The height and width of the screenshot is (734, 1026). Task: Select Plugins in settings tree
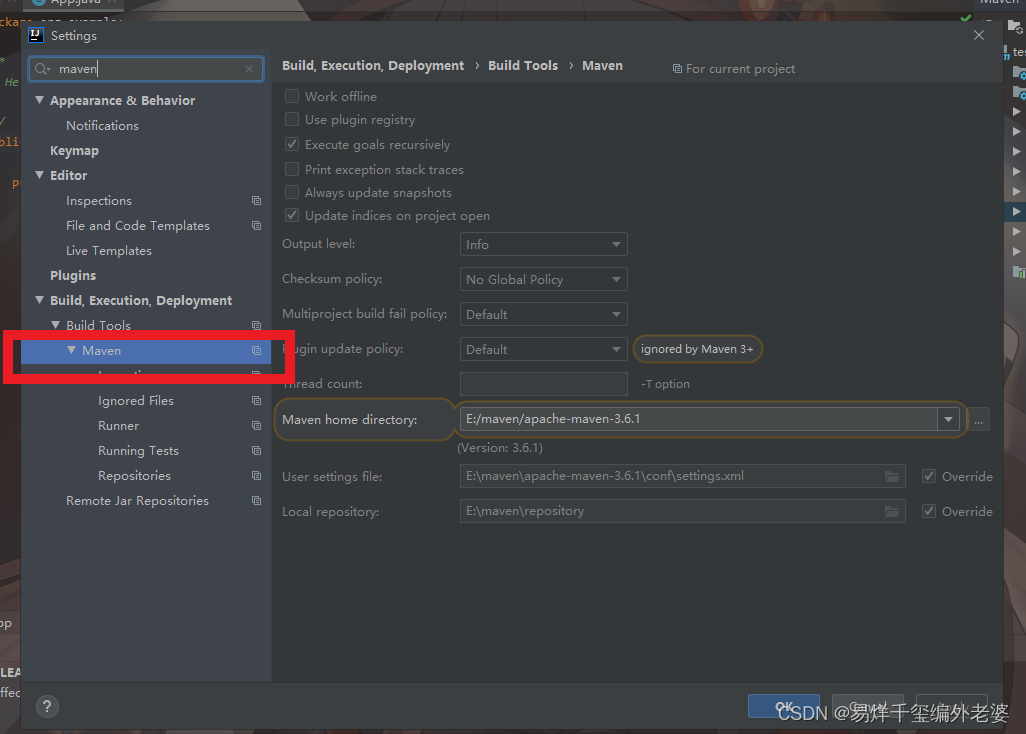[73, 275]
